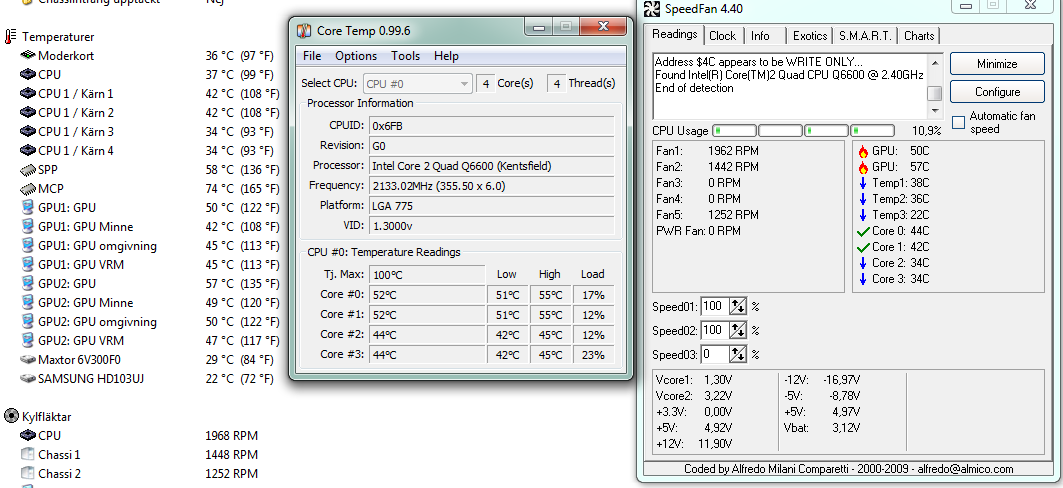The image size is (1063, 488).
Task: Adjust the Speed01 spinner arrows
Action: tap(738, 306)
